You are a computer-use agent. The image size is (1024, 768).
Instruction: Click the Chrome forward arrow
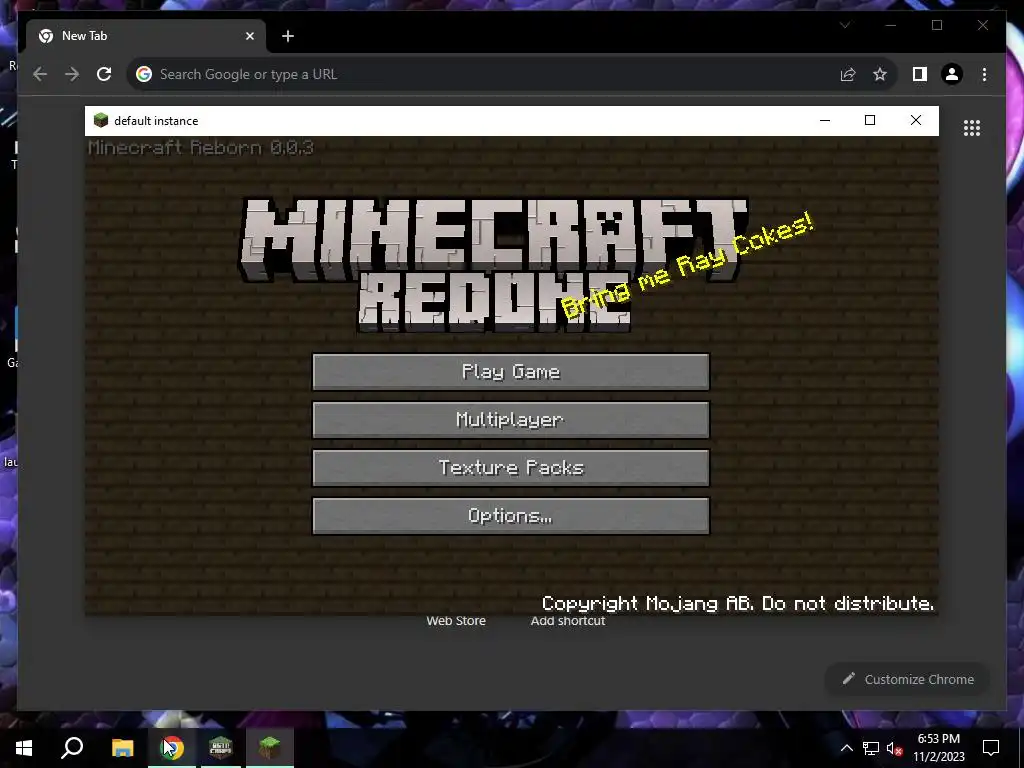click(72, 74)
